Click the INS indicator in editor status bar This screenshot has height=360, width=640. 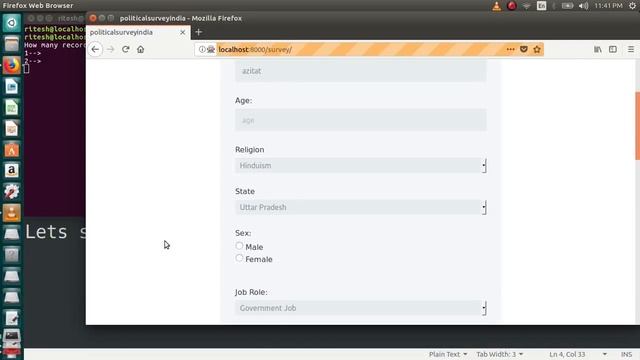(x=627, y=354)
